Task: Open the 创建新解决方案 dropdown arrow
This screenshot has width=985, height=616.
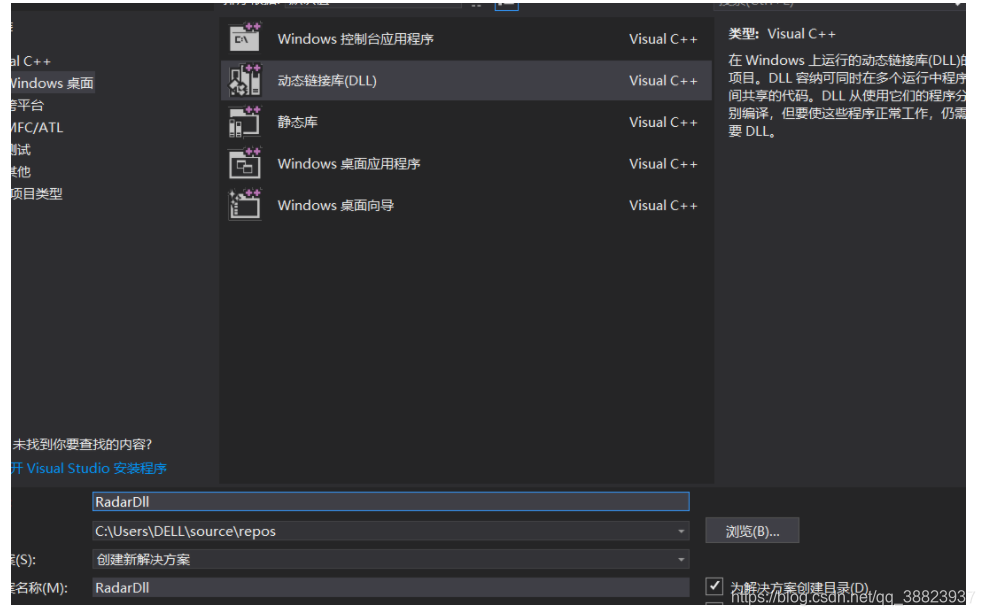Action: pyautogui.click(x=681, y=559)
